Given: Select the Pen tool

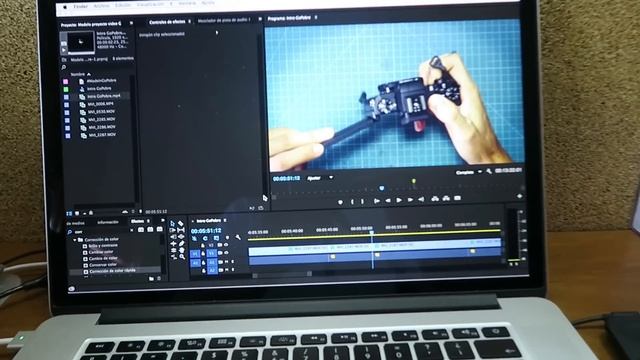Looking at the screenshot, I should point(181,243).
